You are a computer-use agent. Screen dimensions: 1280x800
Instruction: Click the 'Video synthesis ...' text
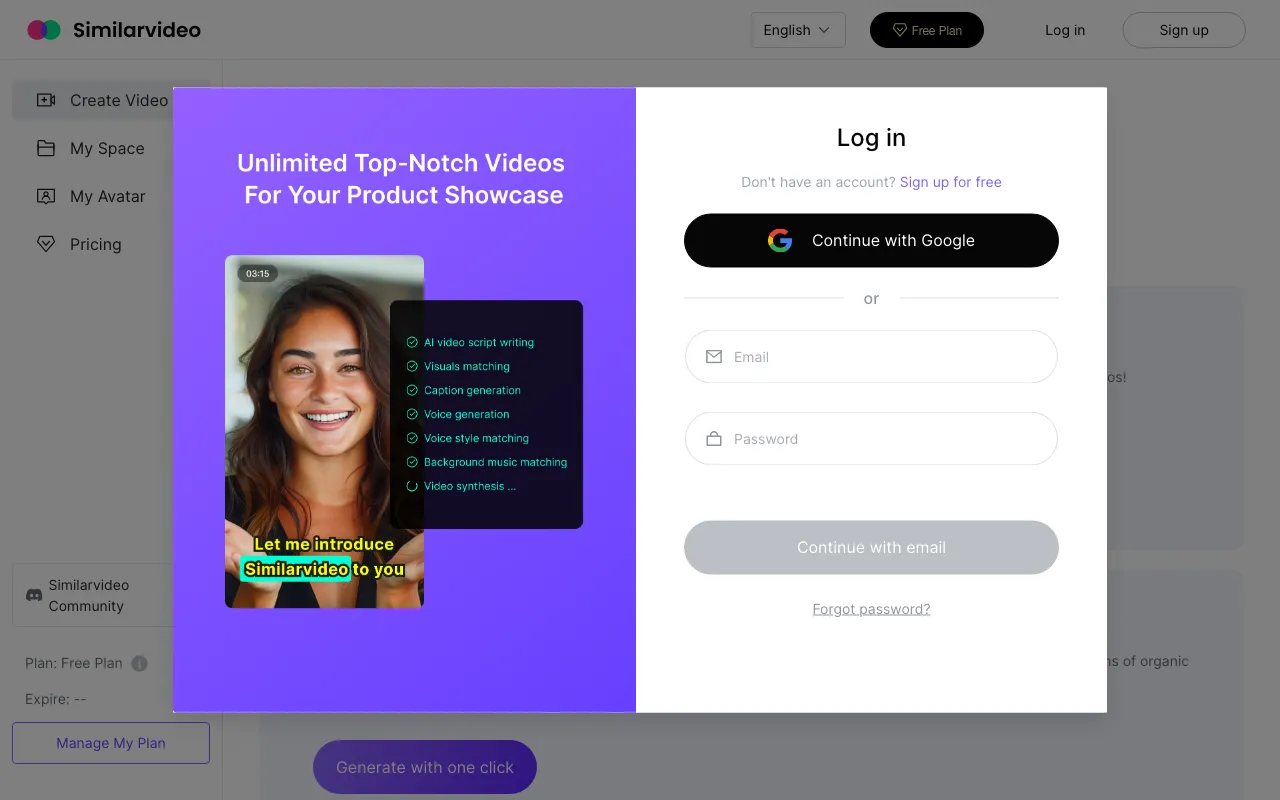pyautogui.click(x=470, y=486)
